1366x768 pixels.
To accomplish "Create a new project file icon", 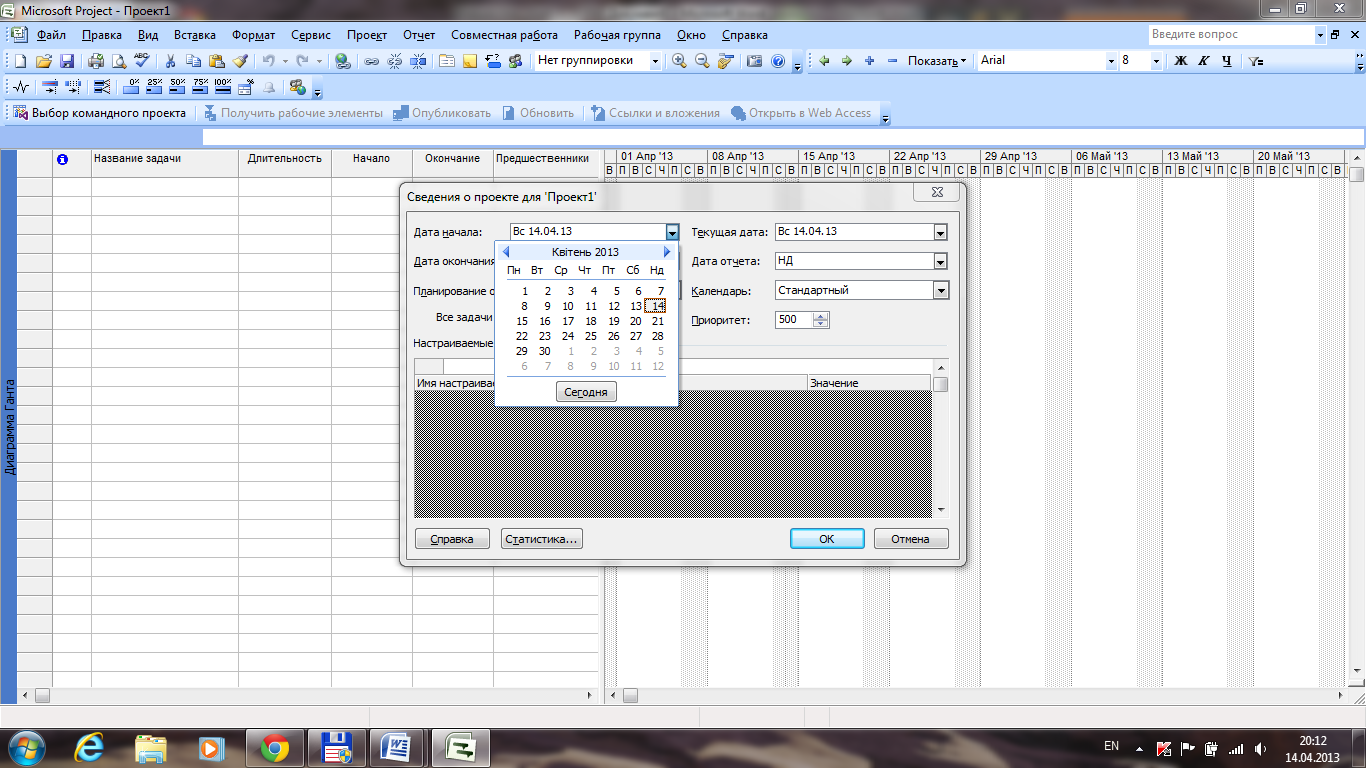I will pos(20,61).
